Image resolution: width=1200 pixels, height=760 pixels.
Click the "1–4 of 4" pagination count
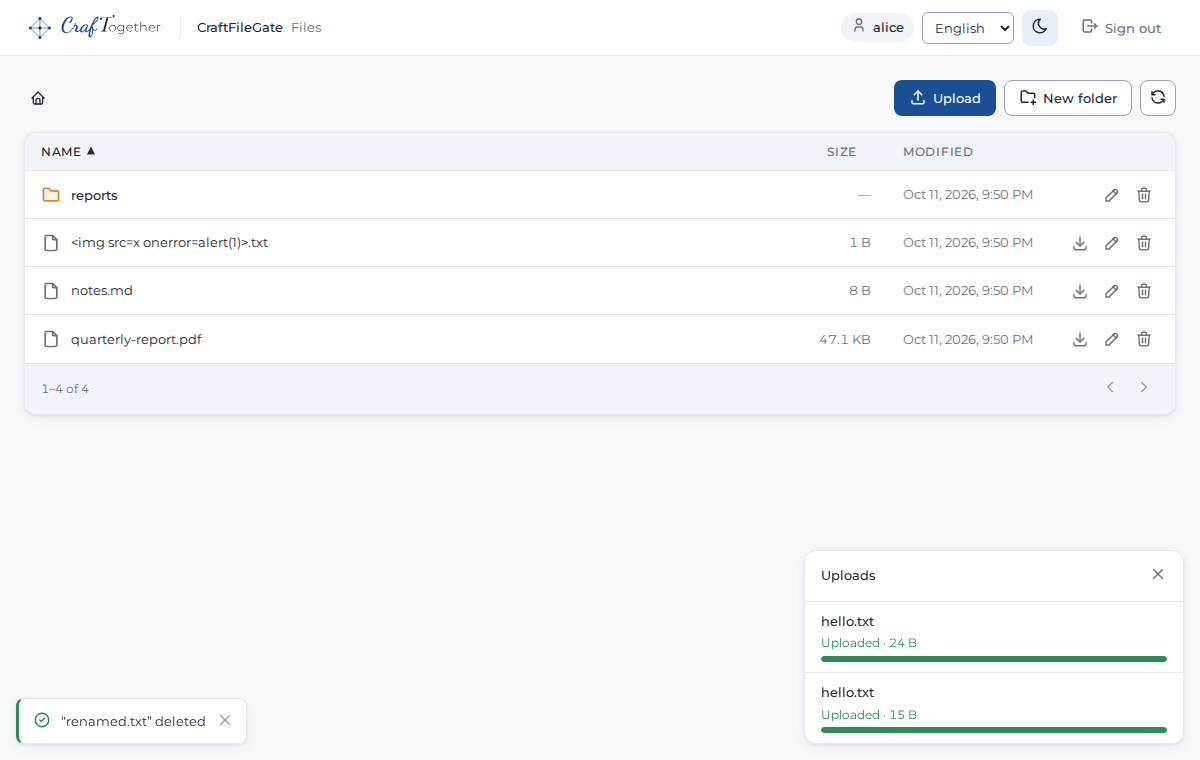[x=65, y=388]
